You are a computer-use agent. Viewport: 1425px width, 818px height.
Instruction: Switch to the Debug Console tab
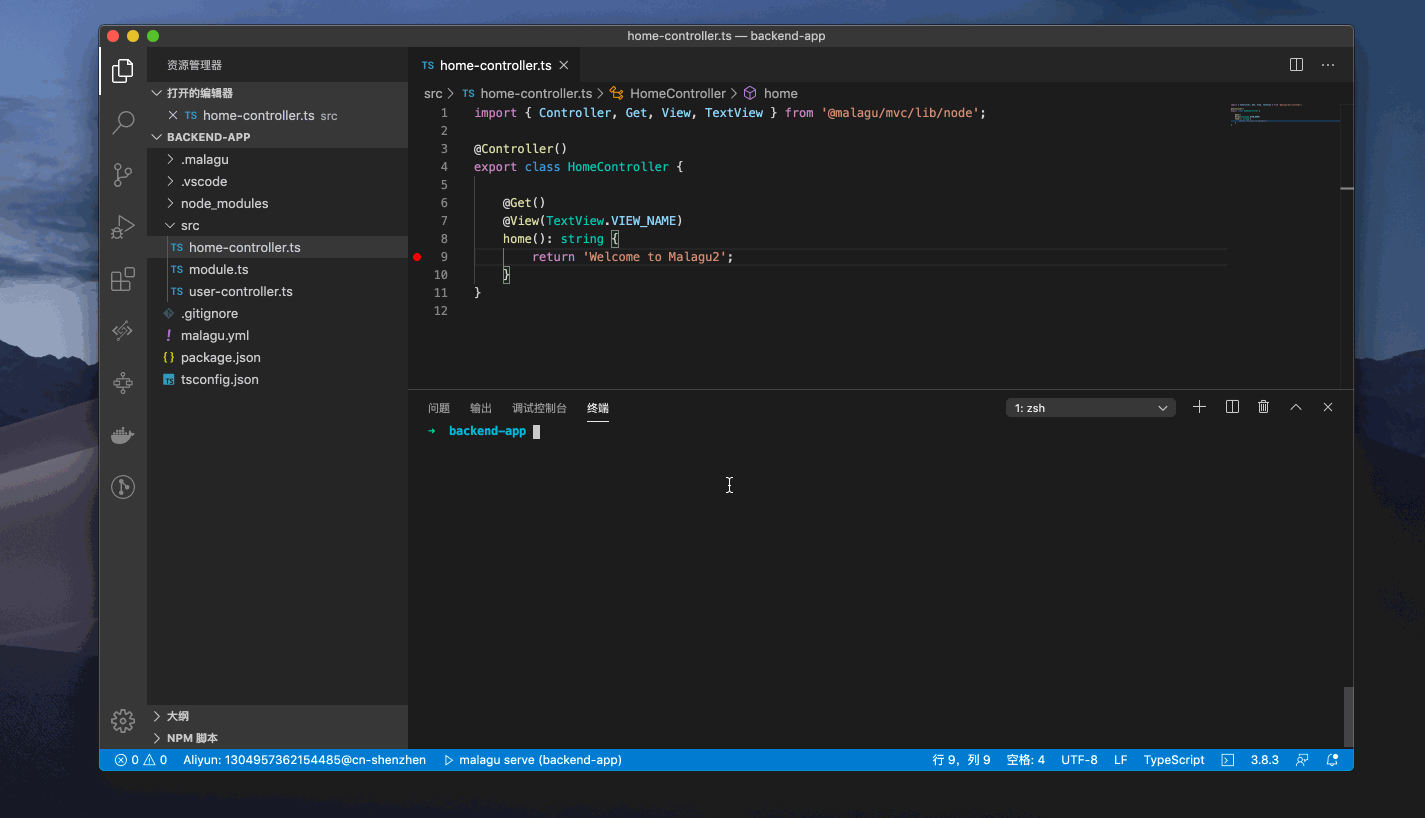539,408
